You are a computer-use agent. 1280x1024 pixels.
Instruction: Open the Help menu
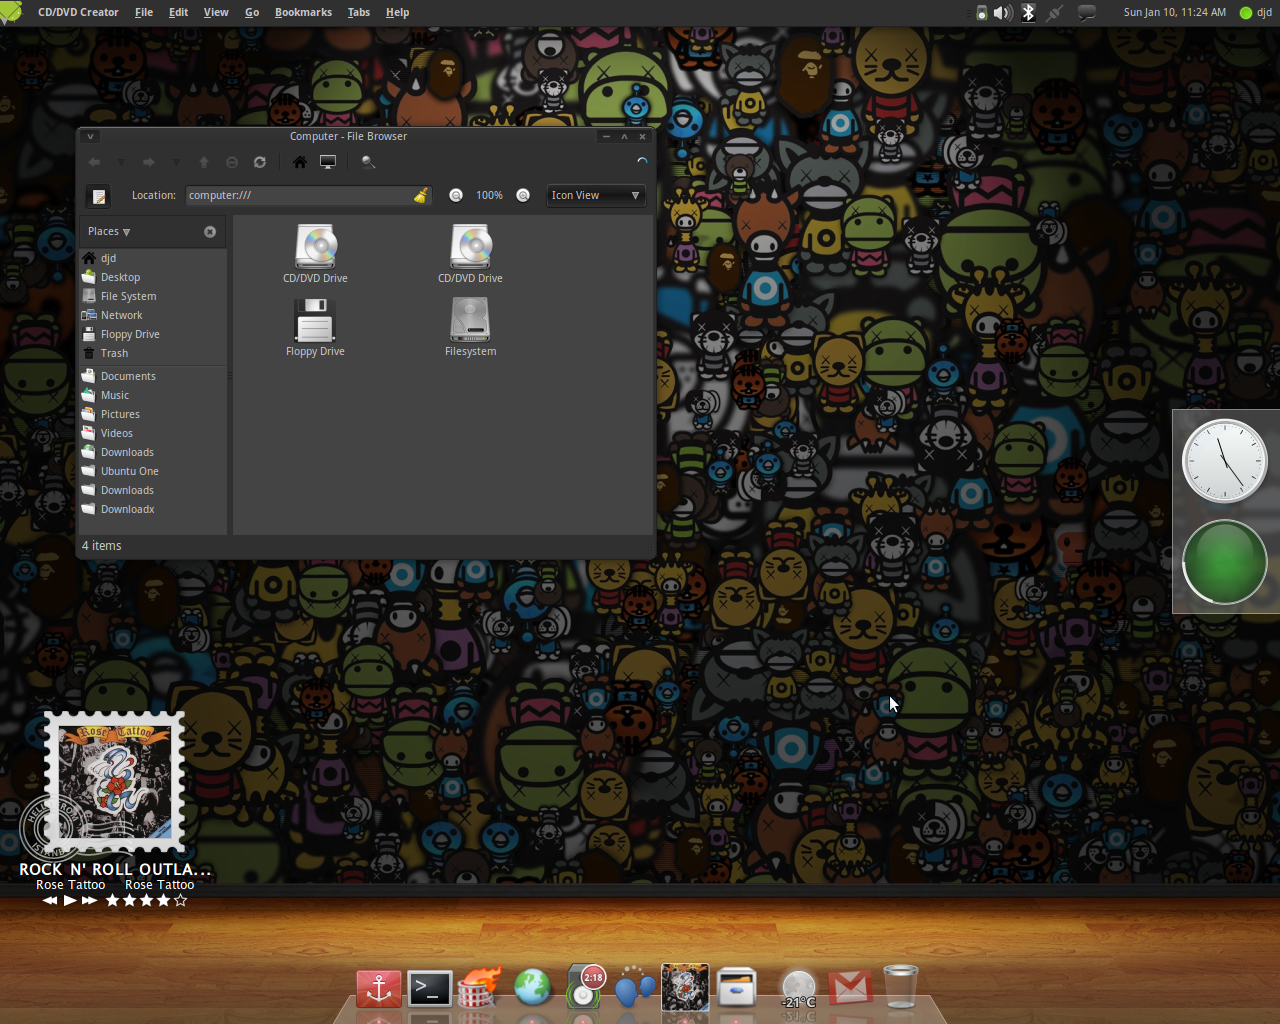(x=397, y=12)
